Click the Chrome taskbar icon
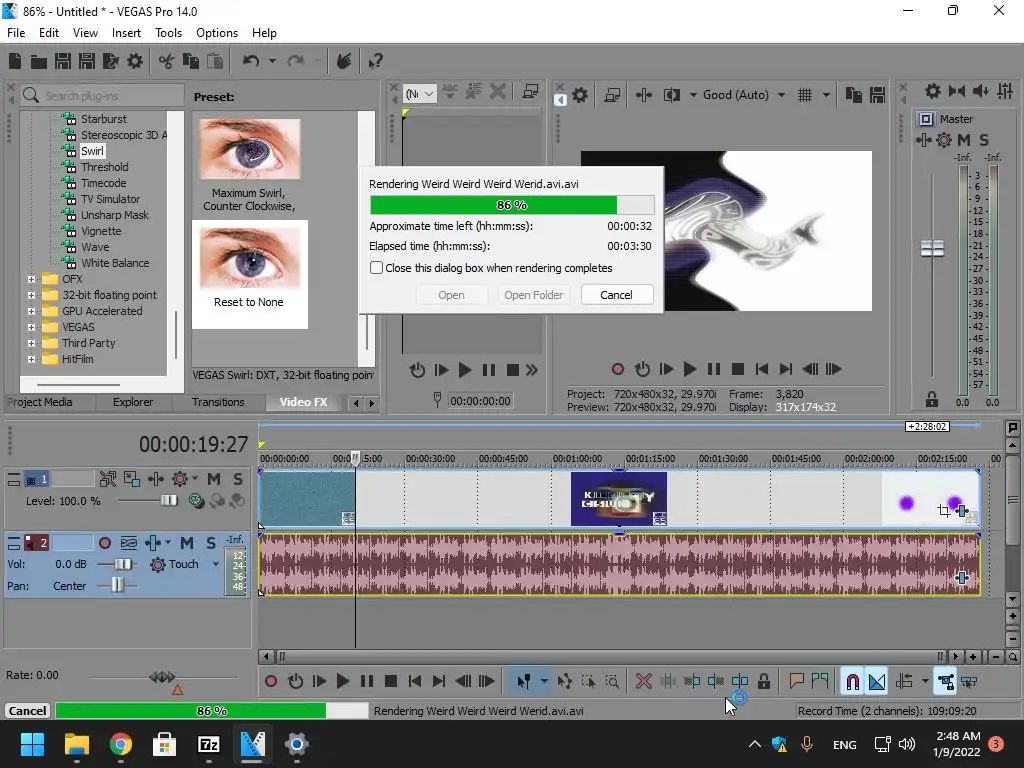The image size is (1024, 768). [120, 744]
